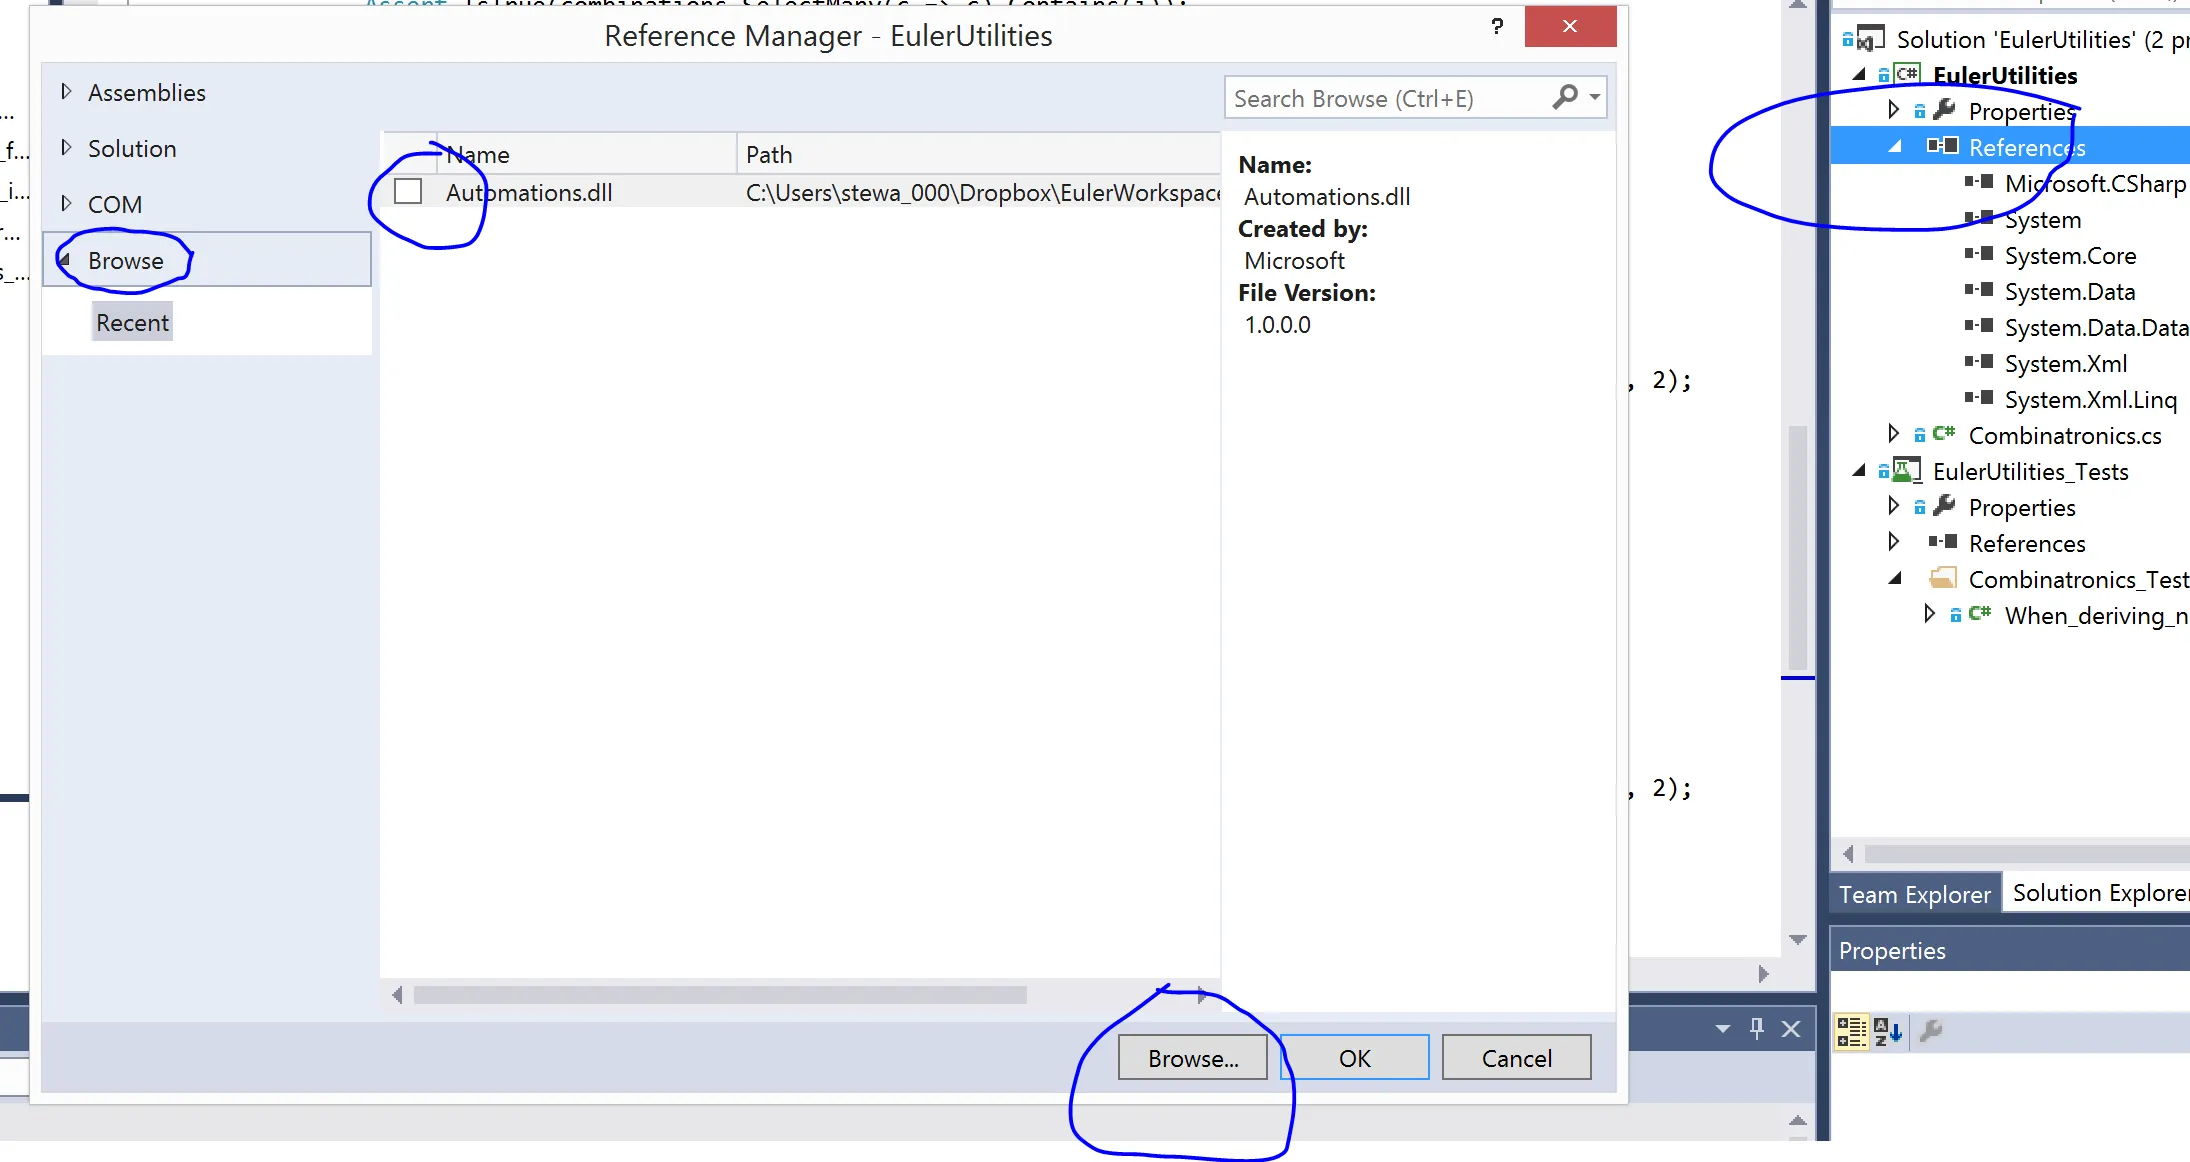The height and width of the screenshot is (1162, 2190).
Task: Click the Automations.dll path cell
Action: coord(981,192)
